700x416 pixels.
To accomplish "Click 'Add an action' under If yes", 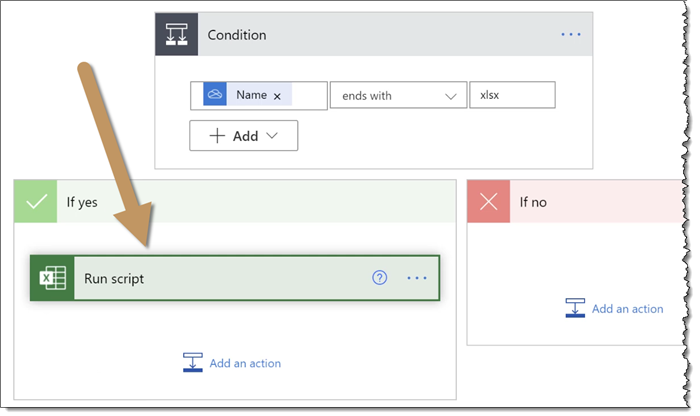I will [245, 363].
